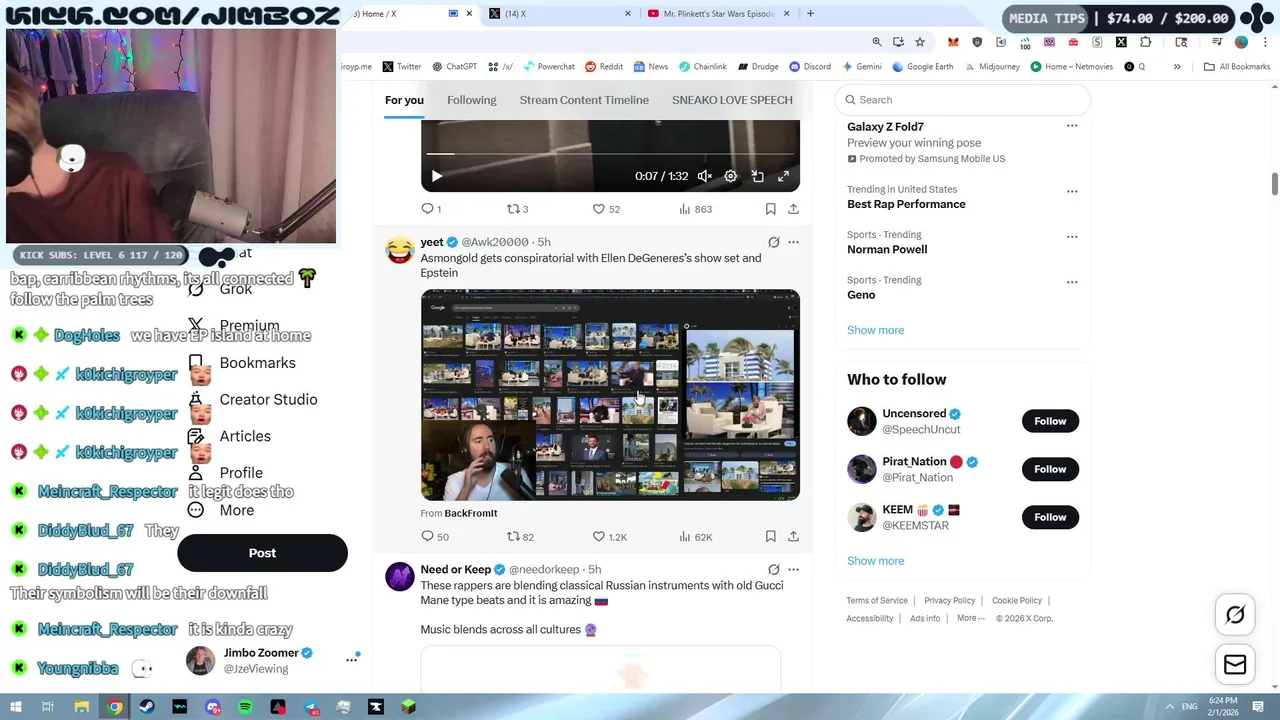Follow Uncensored @SpeechUncut
Screen dimensions: 1280x720
coord(1050,421)
